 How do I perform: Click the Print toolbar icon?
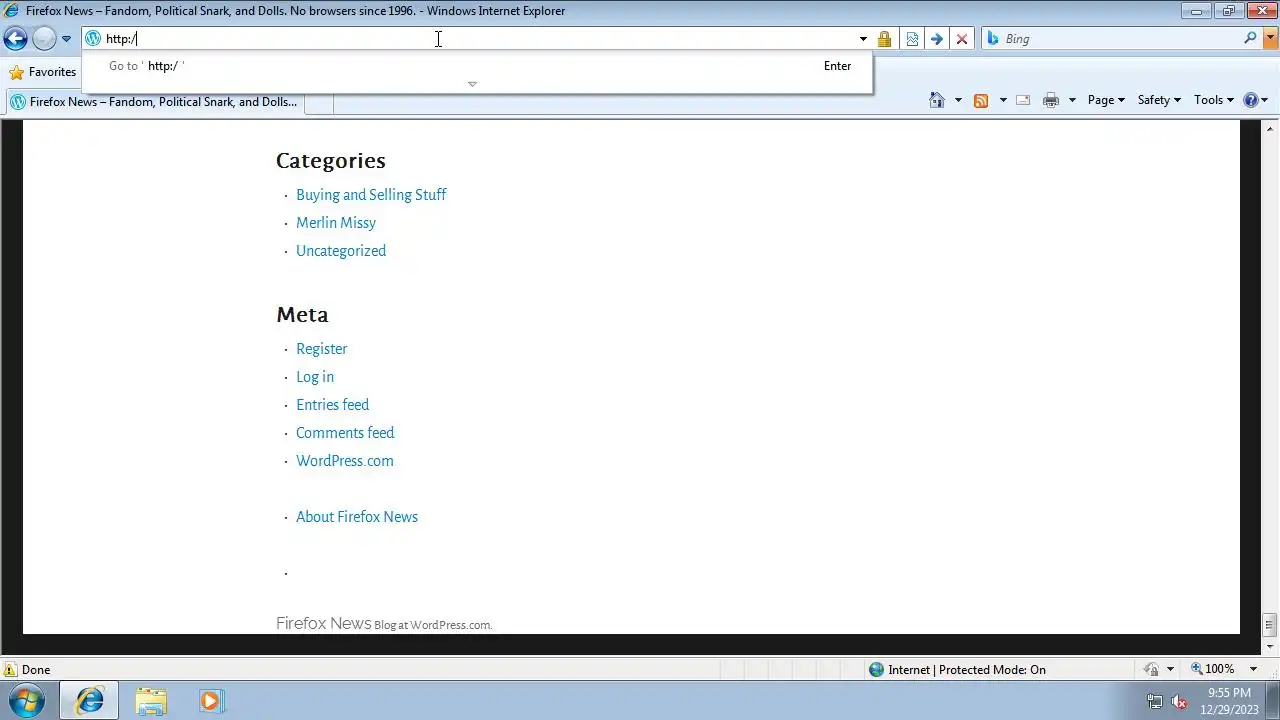coord(1051,100)
